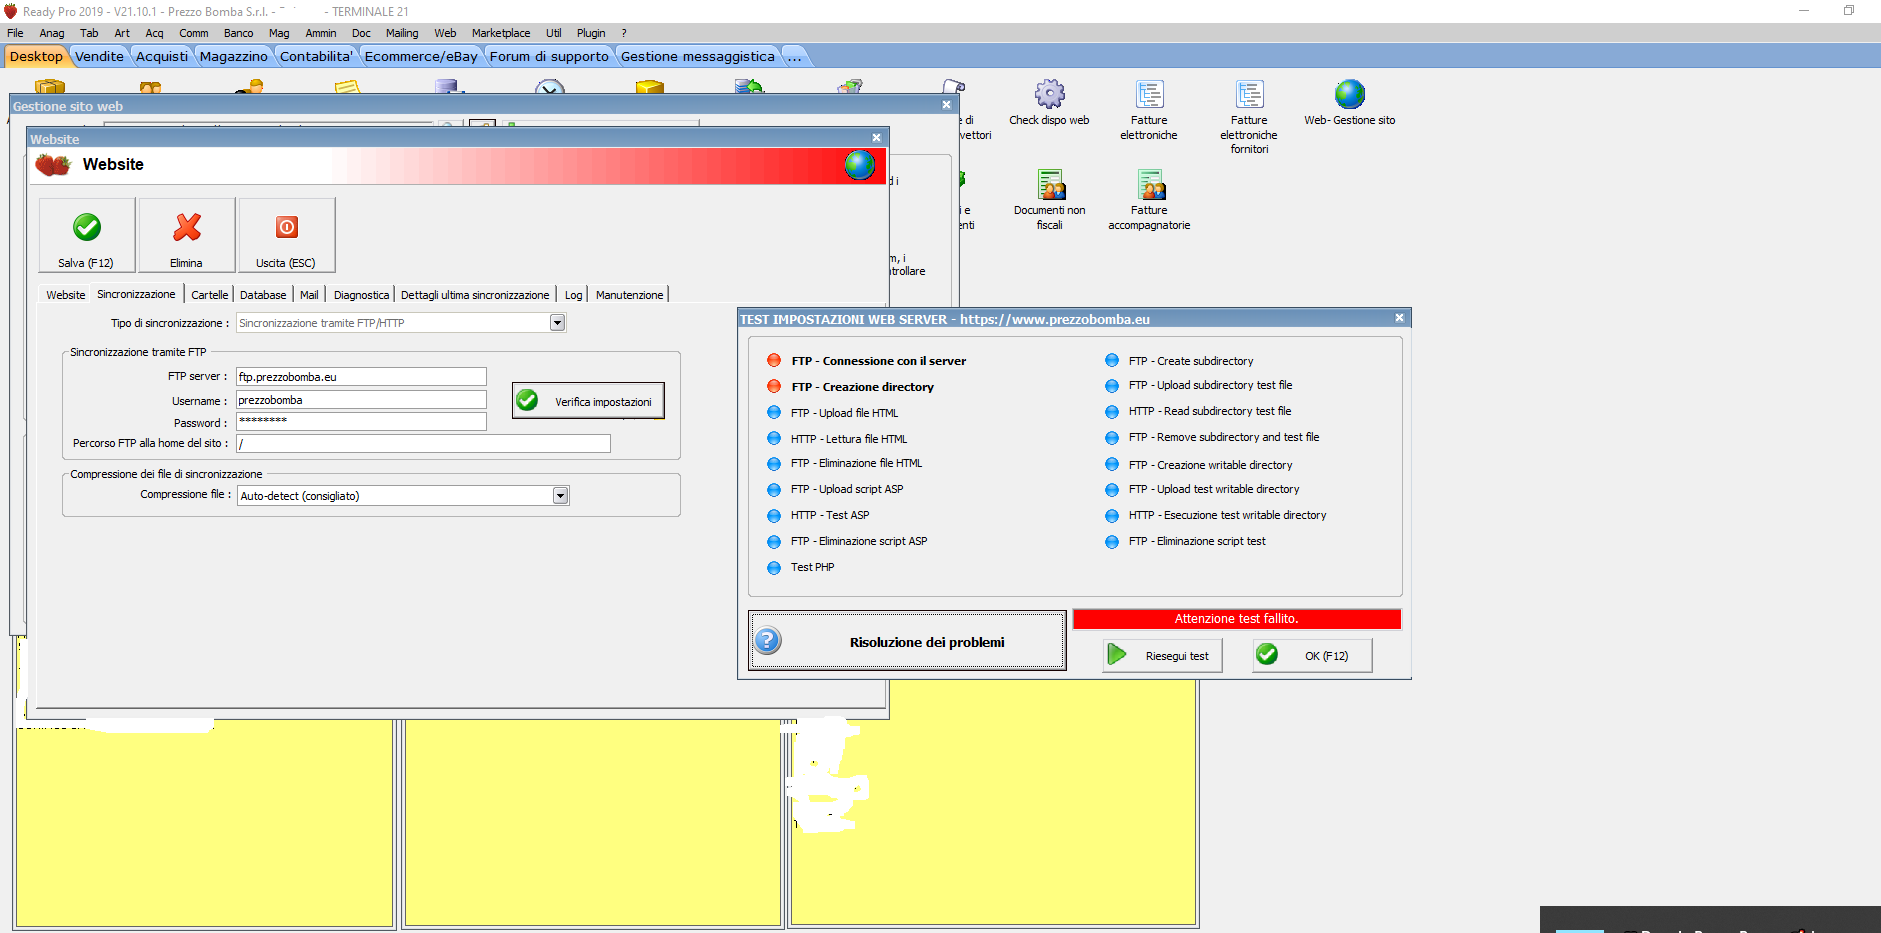Click 'FTP - Eliminazione script ASP' text
This screenshot has width=1881, height=933.
[859, 541]
